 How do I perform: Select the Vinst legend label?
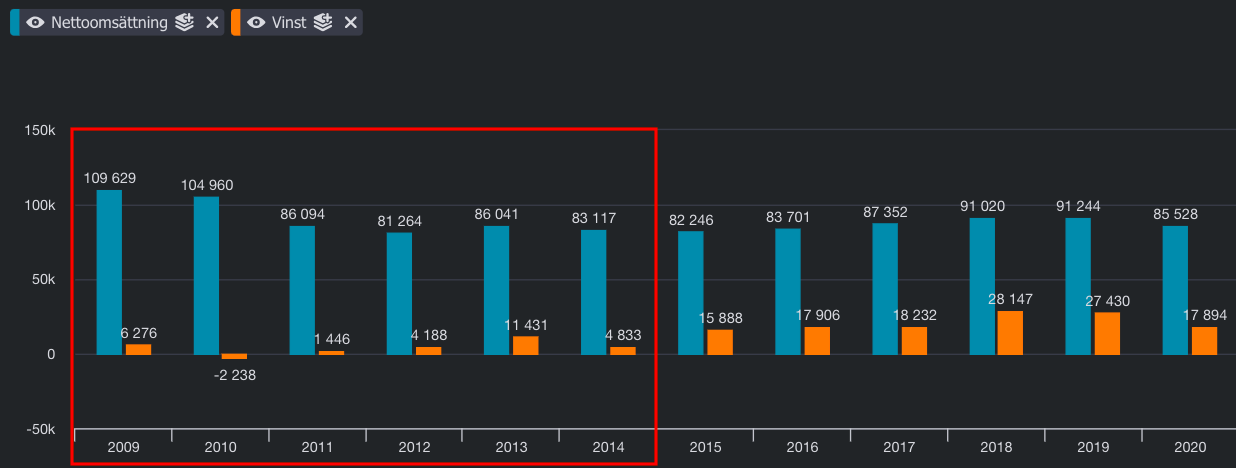tap(289, 22)
